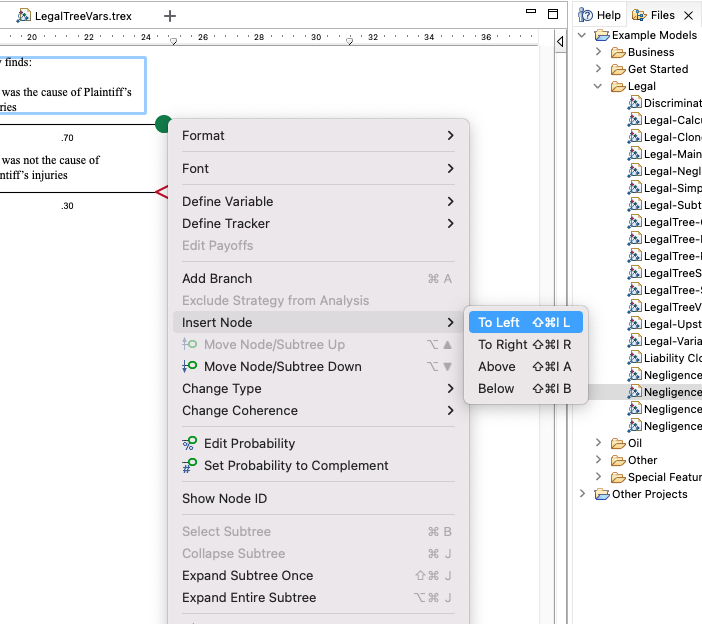Click the green chance node circle
Screen dimensions: 702x624
[x=163, y=124]
